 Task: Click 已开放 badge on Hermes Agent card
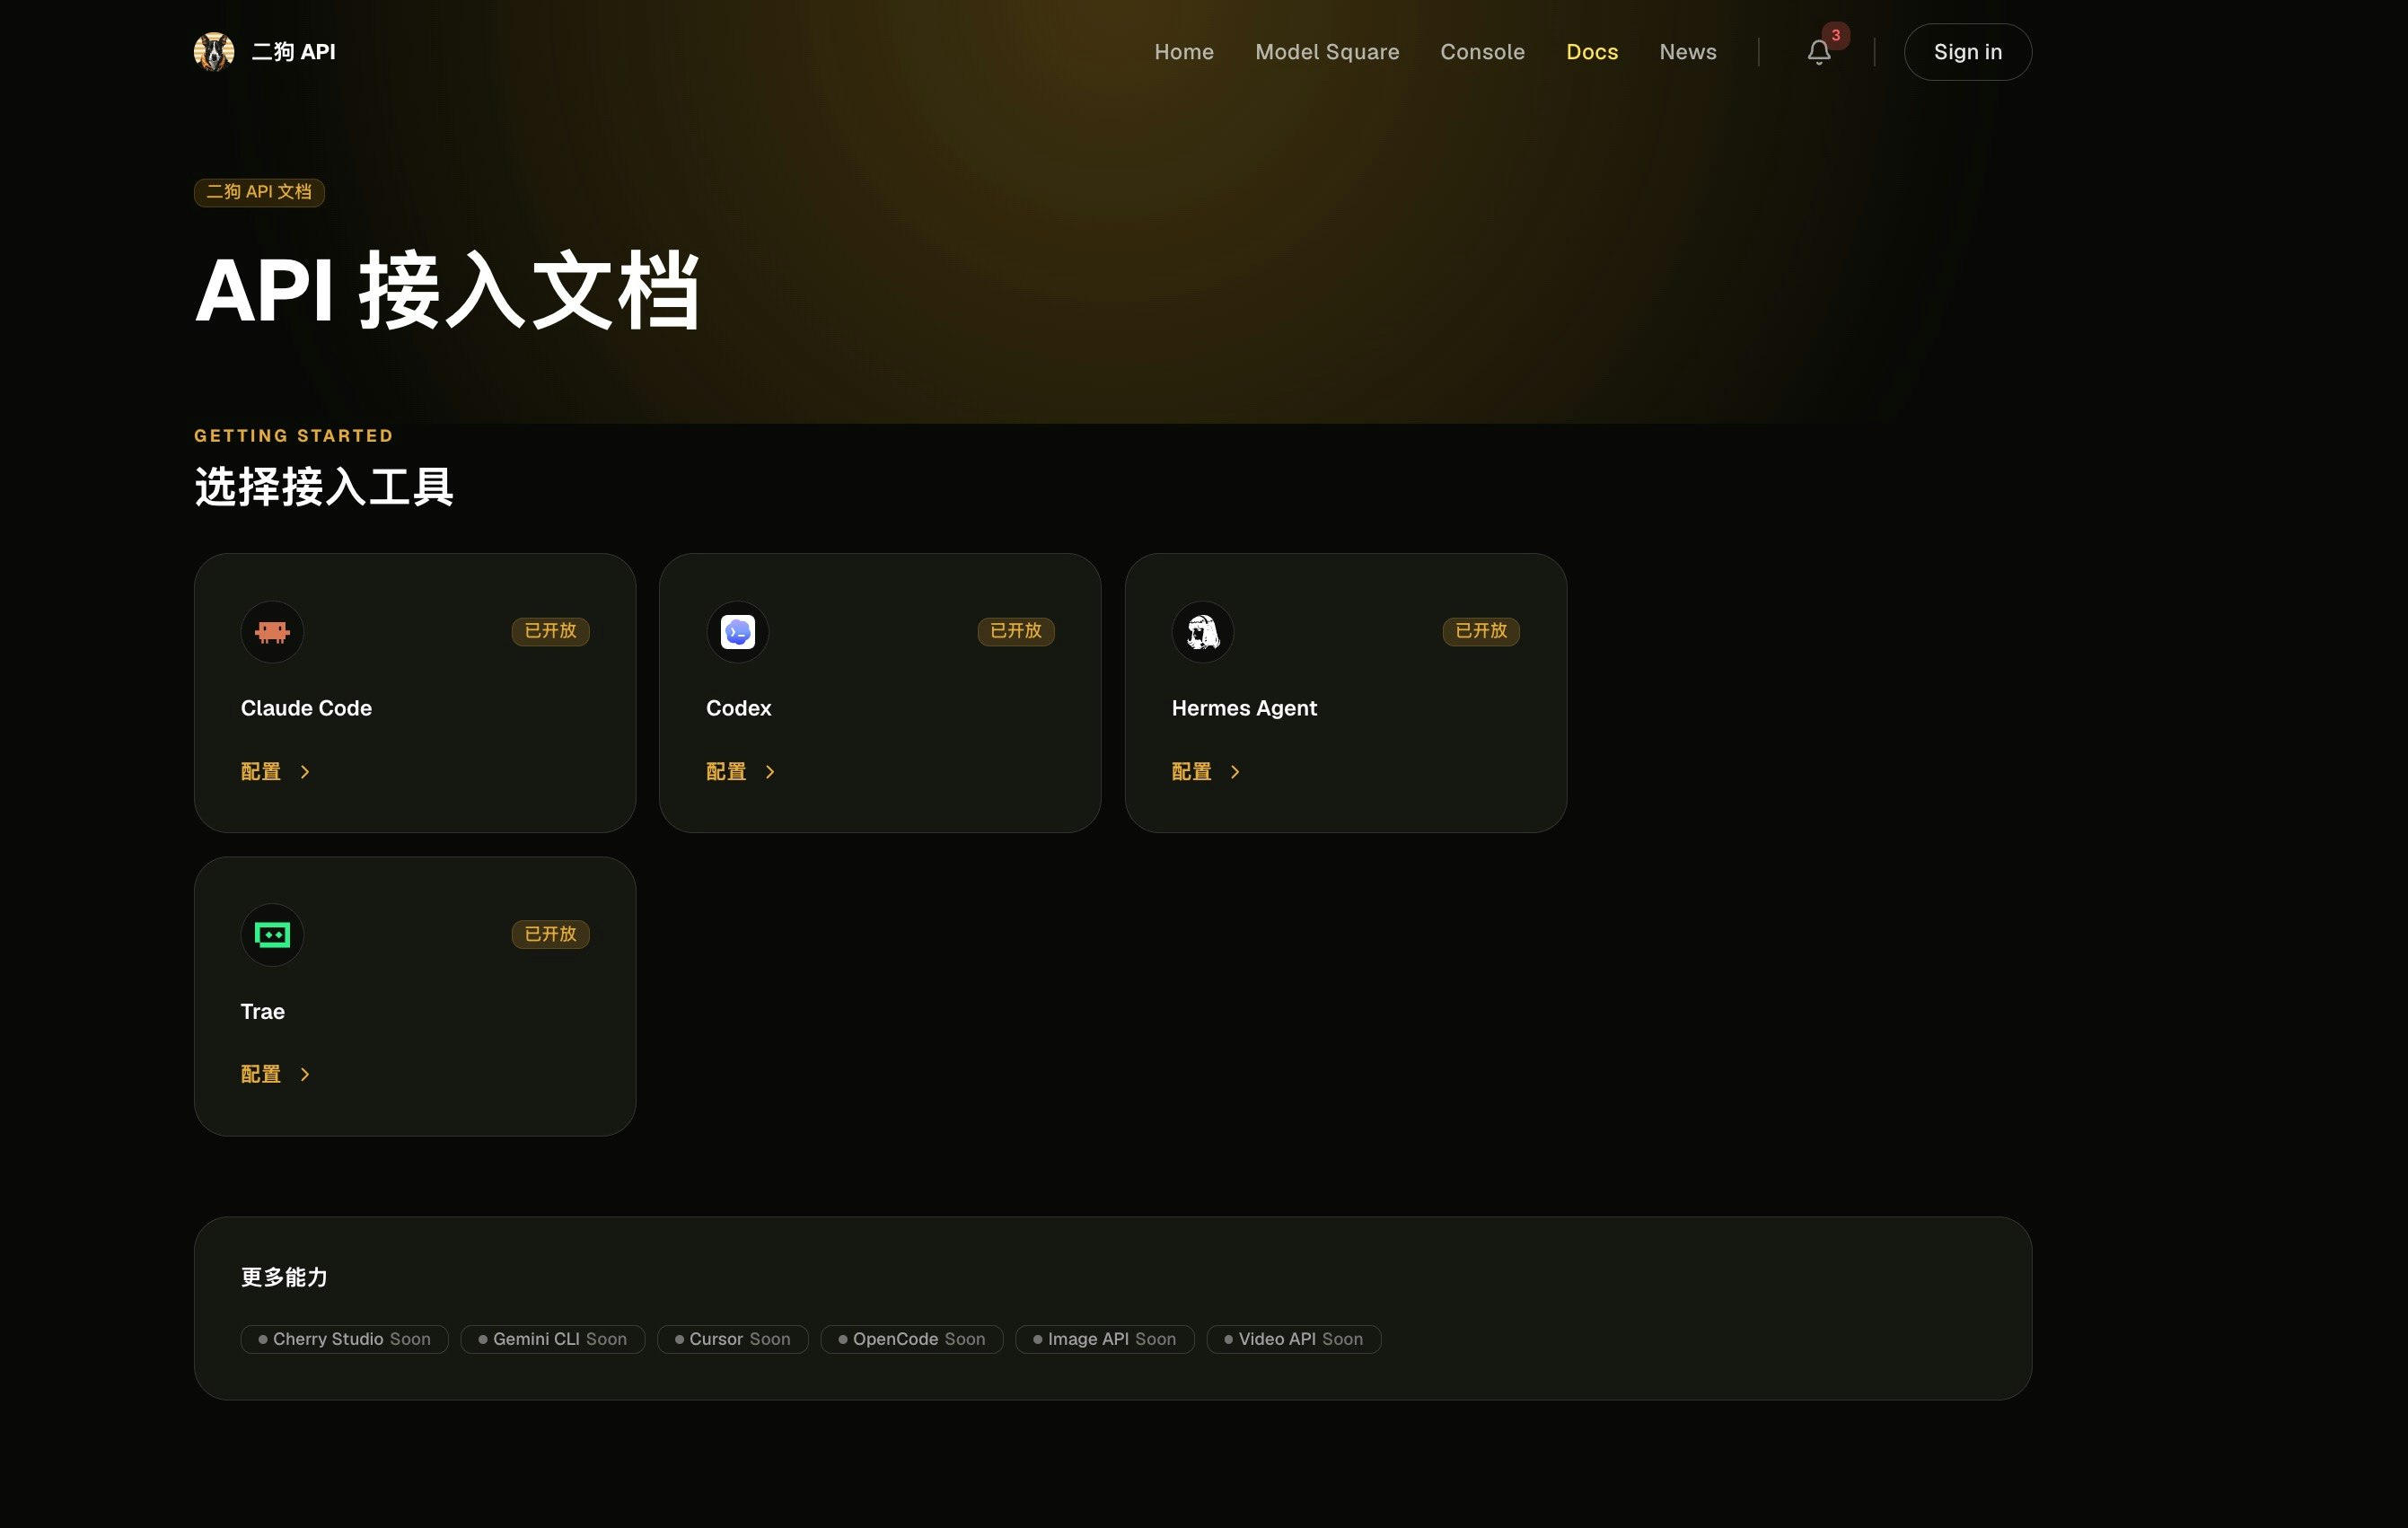[1481, 631]
